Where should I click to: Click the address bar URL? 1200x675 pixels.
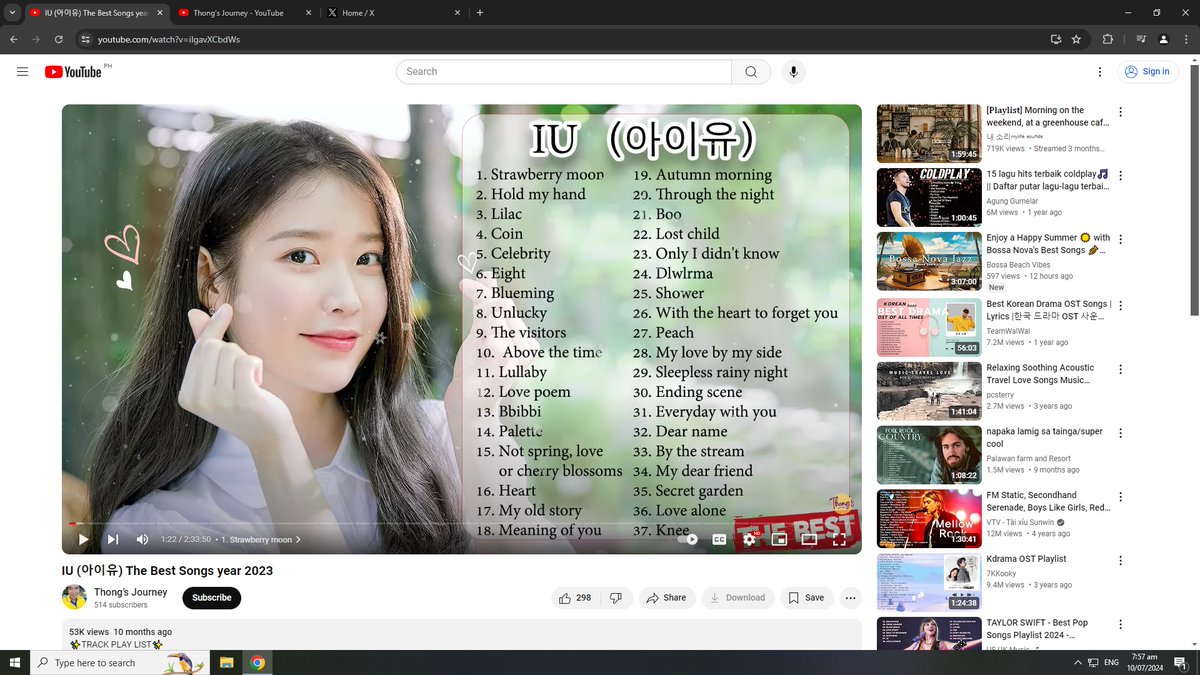(x=169, y=40)
